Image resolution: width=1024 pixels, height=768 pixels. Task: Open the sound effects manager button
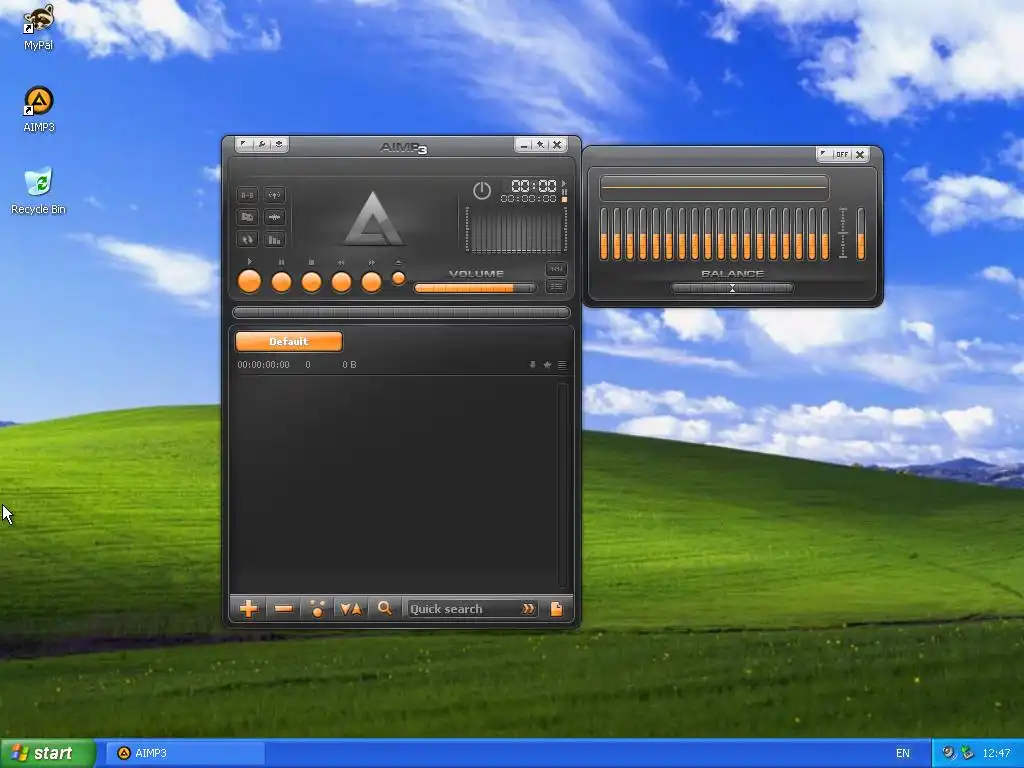point(274,217)
